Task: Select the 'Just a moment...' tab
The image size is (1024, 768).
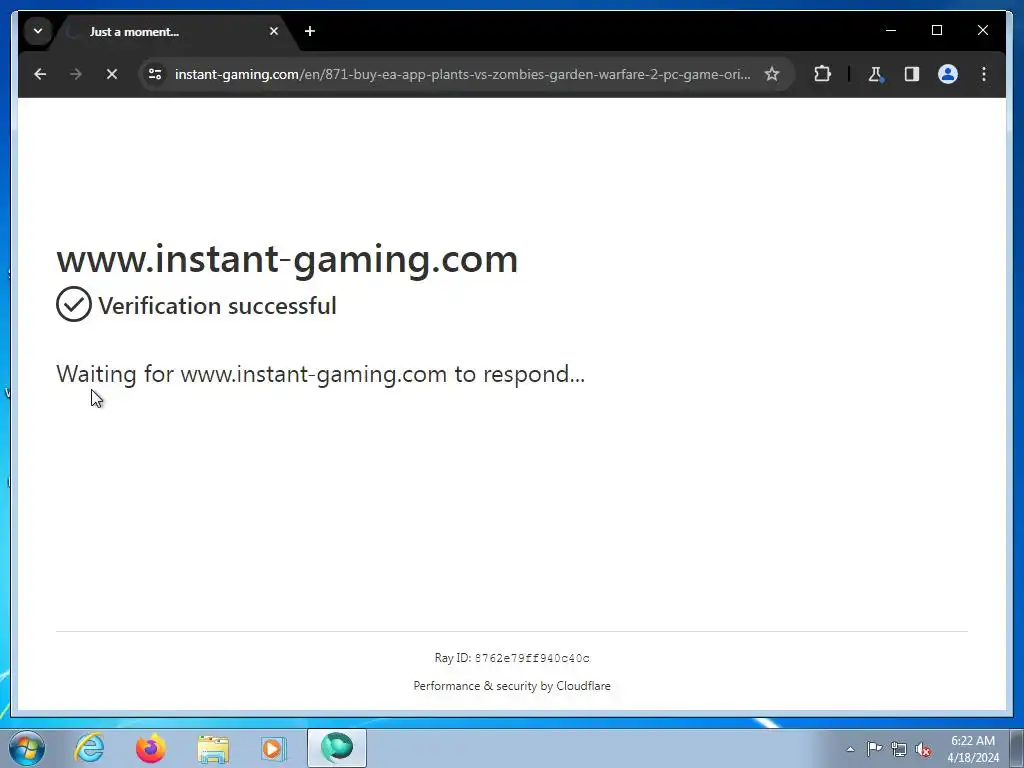Action: point(175,31)
